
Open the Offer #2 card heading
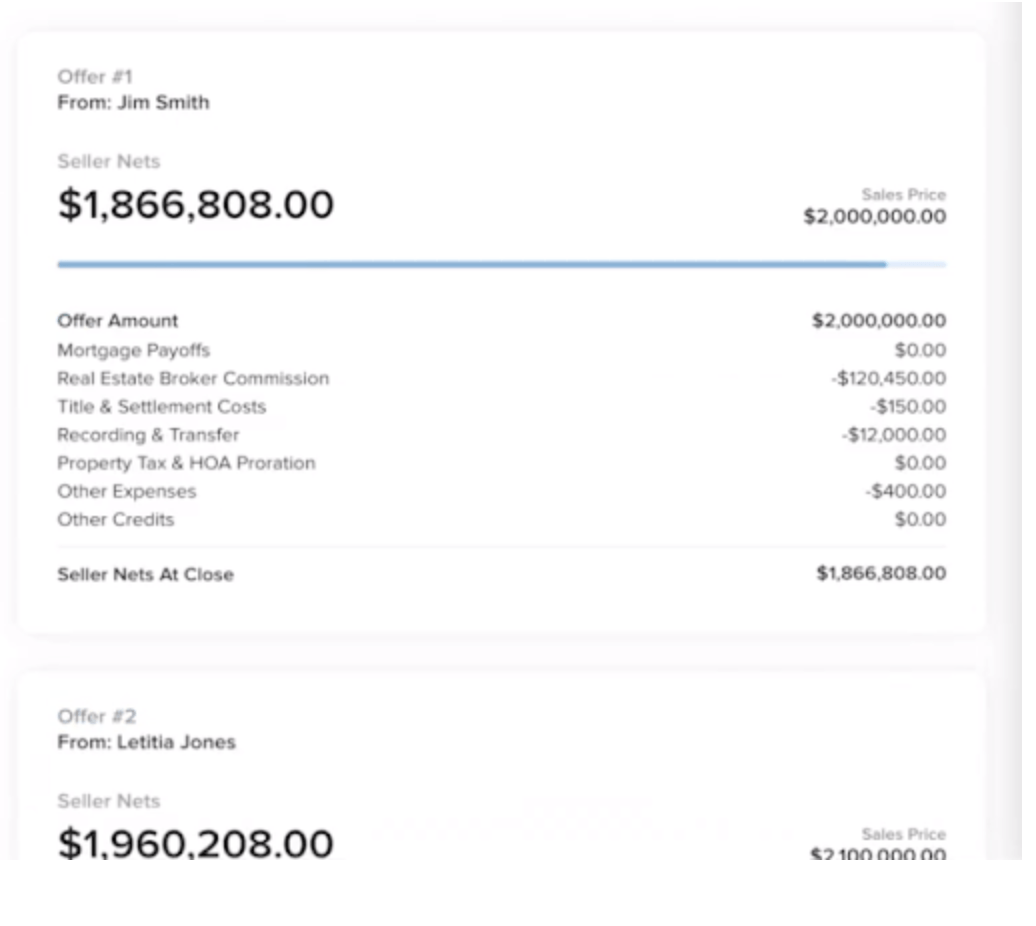pyautogui.click(x=96, y=717)
